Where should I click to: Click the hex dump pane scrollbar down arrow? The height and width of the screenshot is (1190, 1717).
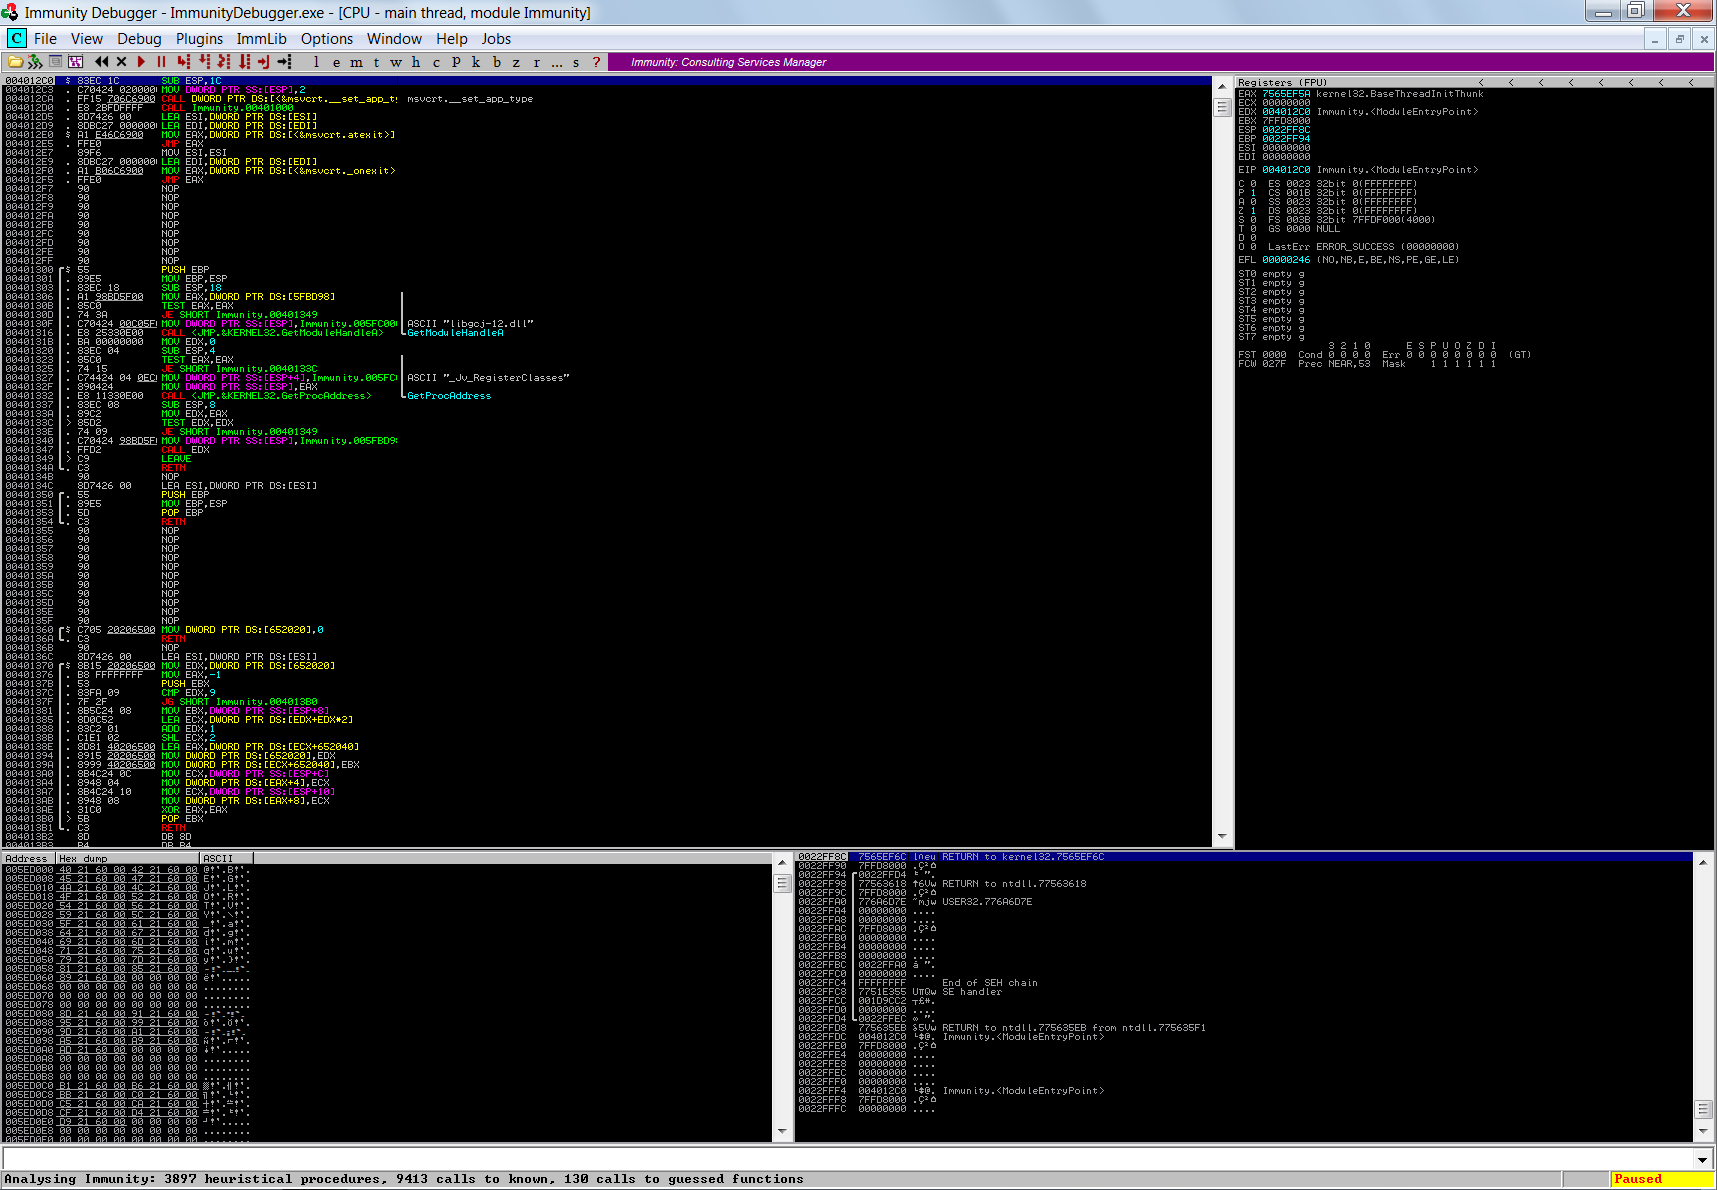pyautogui.click(x=782, y=1132)
